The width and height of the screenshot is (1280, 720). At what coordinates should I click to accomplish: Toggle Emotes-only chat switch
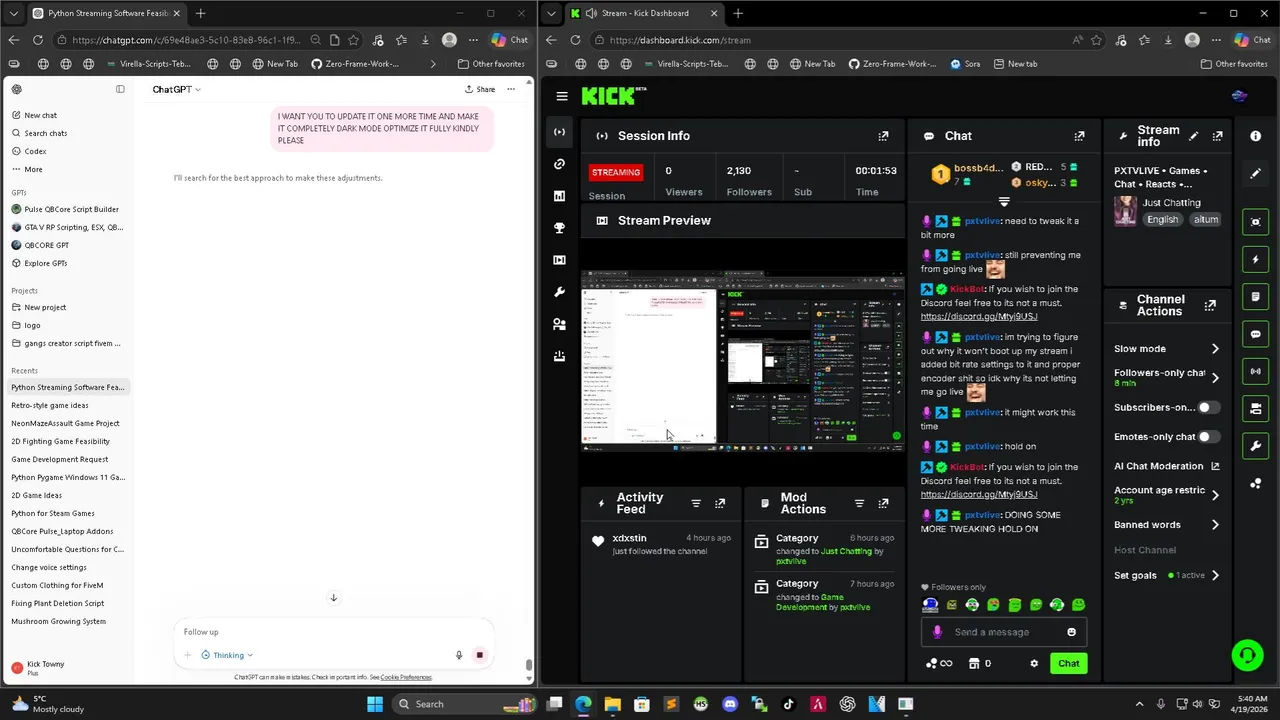click(x=1208, y=436)
